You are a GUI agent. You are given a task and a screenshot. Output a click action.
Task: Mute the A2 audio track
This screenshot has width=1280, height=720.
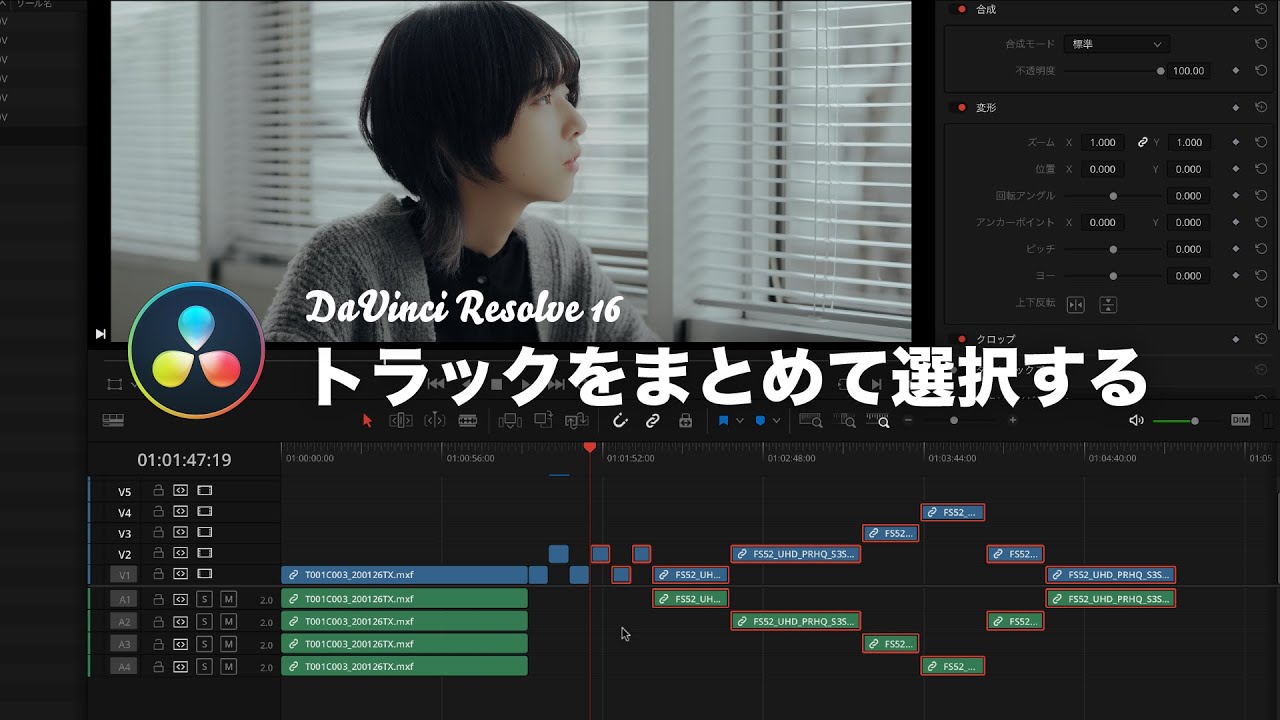click(x=229, y=622)
